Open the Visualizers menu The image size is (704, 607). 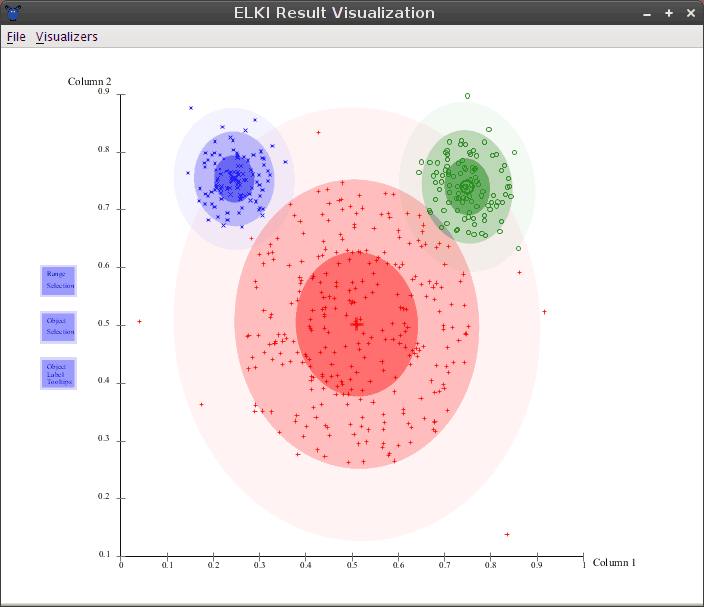tap(67, 37)
